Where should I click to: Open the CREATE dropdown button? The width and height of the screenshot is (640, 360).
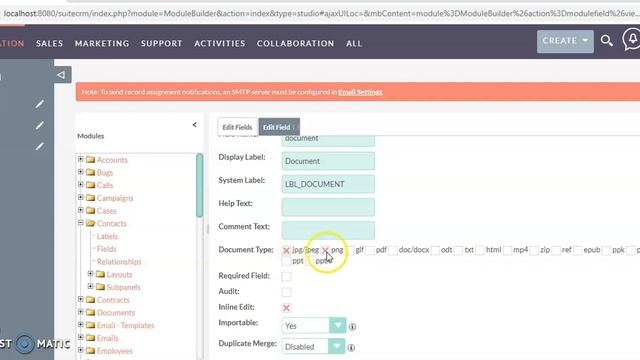[565, 41]
